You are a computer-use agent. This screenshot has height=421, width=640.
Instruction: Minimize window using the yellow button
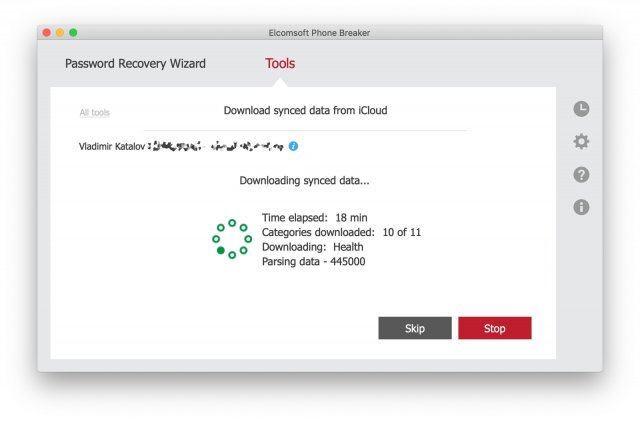pos(60,33)
